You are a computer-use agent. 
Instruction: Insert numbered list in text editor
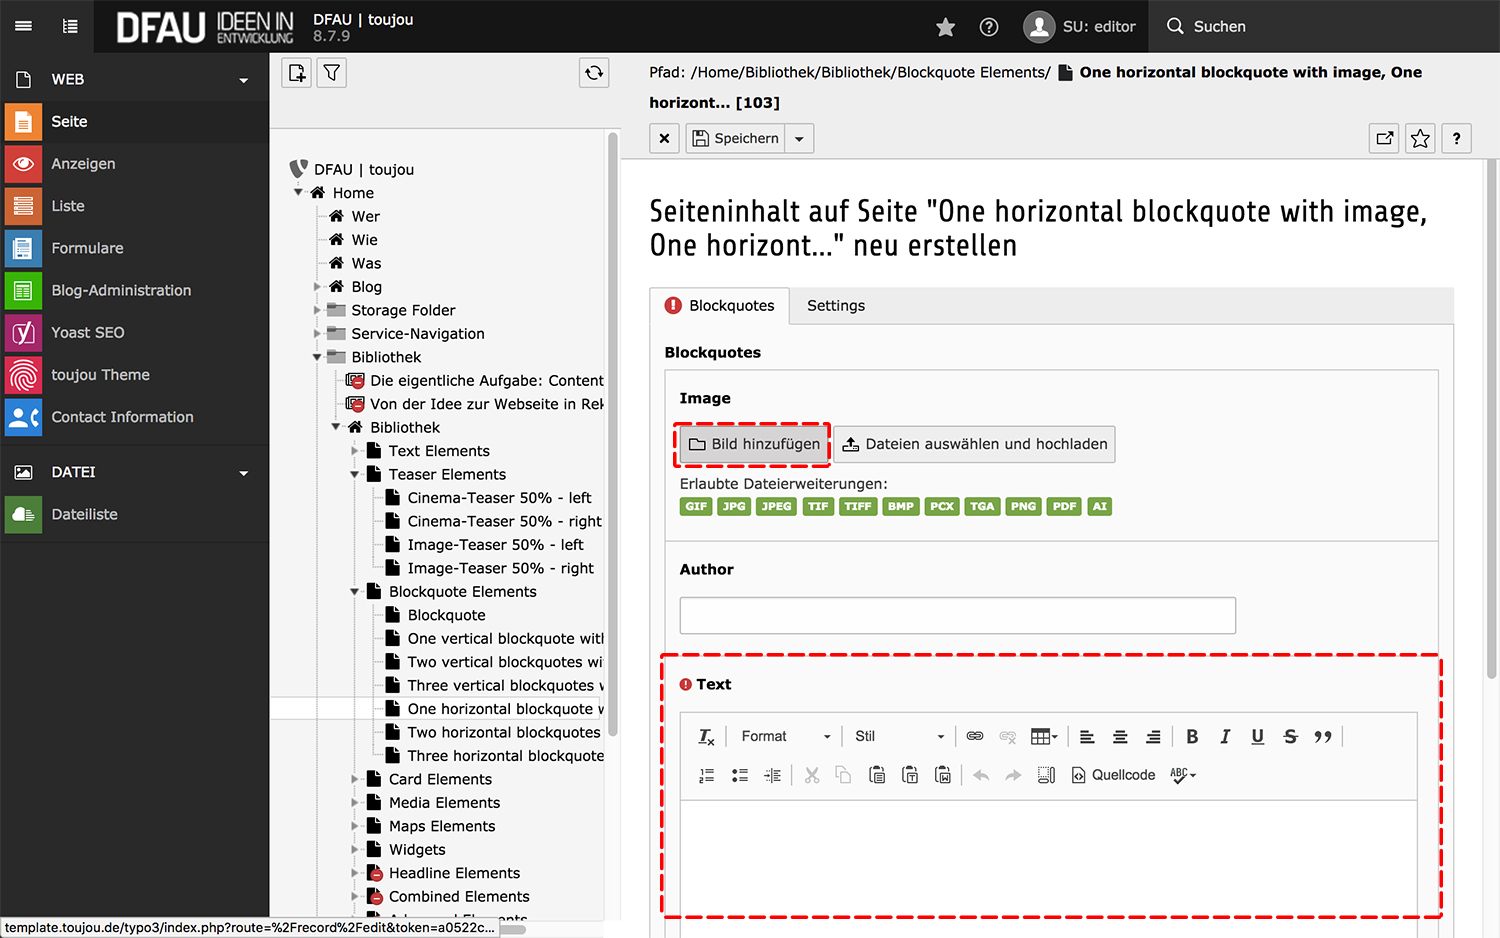pyautogui.click(x=707, y=775)
